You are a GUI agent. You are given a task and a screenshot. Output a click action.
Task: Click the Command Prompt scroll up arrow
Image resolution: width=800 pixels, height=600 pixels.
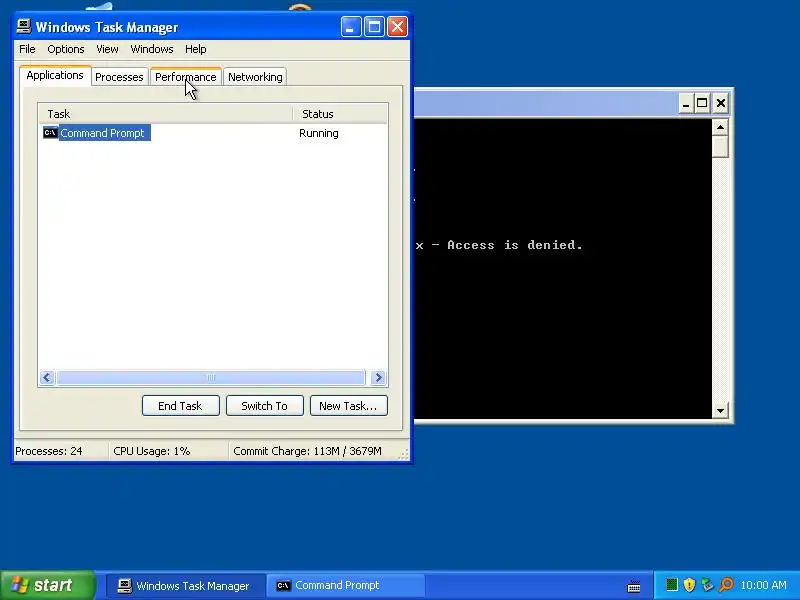[720, 127]
